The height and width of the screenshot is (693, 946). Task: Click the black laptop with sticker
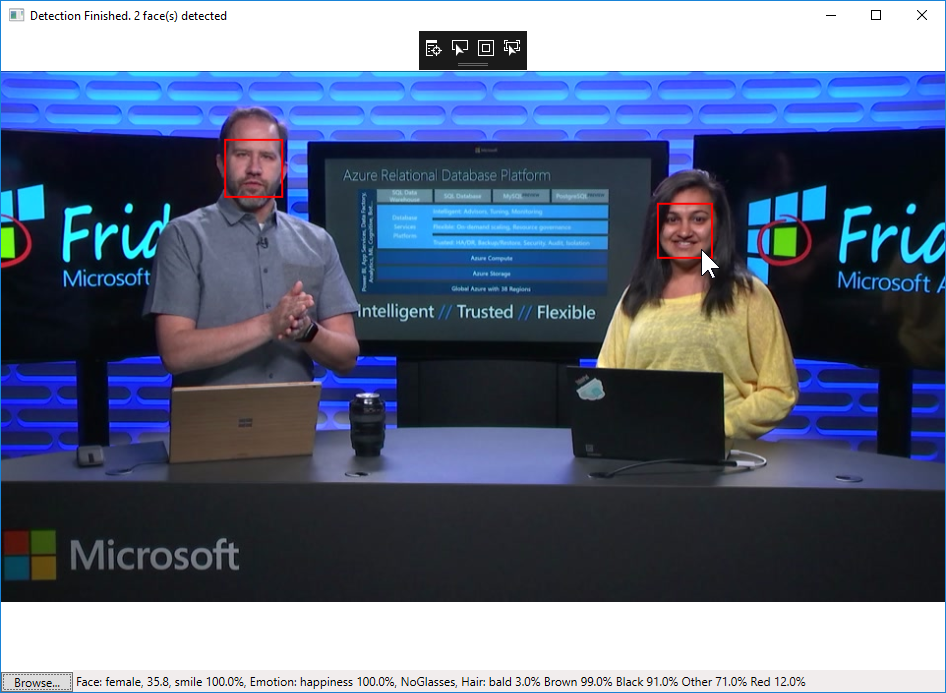tap(646, 415)
